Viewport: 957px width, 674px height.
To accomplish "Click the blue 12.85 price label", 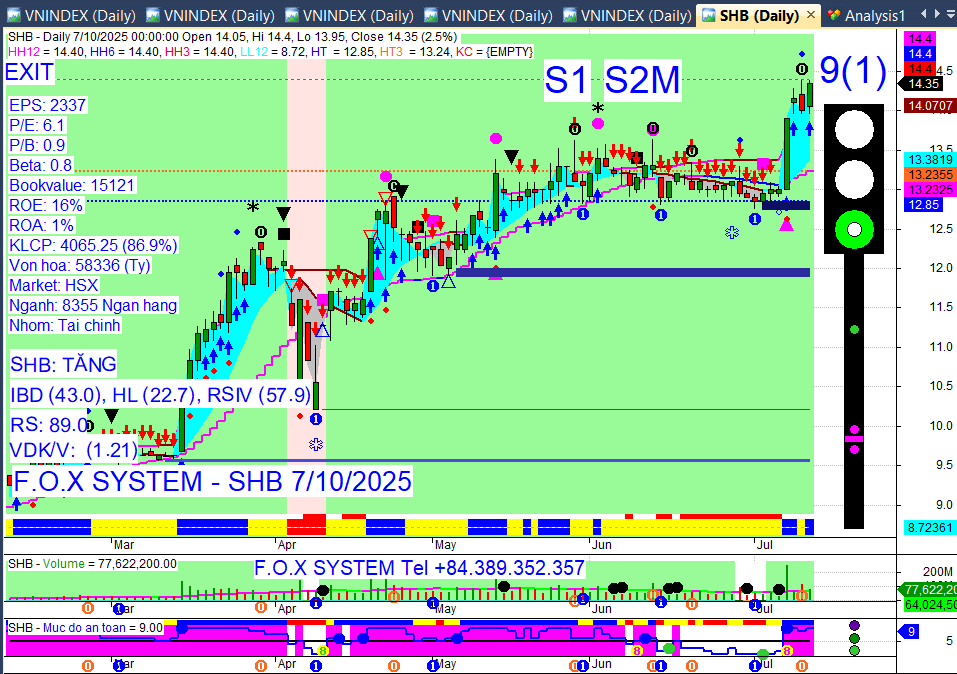I will click(923, 205).
